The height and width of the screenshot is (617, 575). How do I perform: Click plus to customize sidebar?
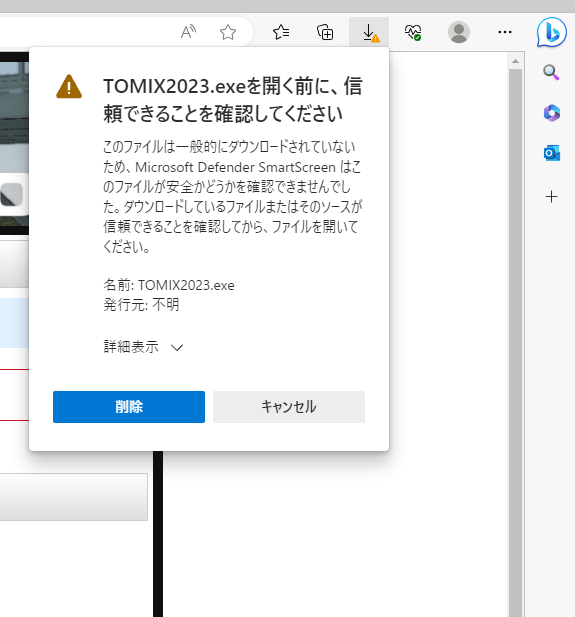[x=552, y=196]
